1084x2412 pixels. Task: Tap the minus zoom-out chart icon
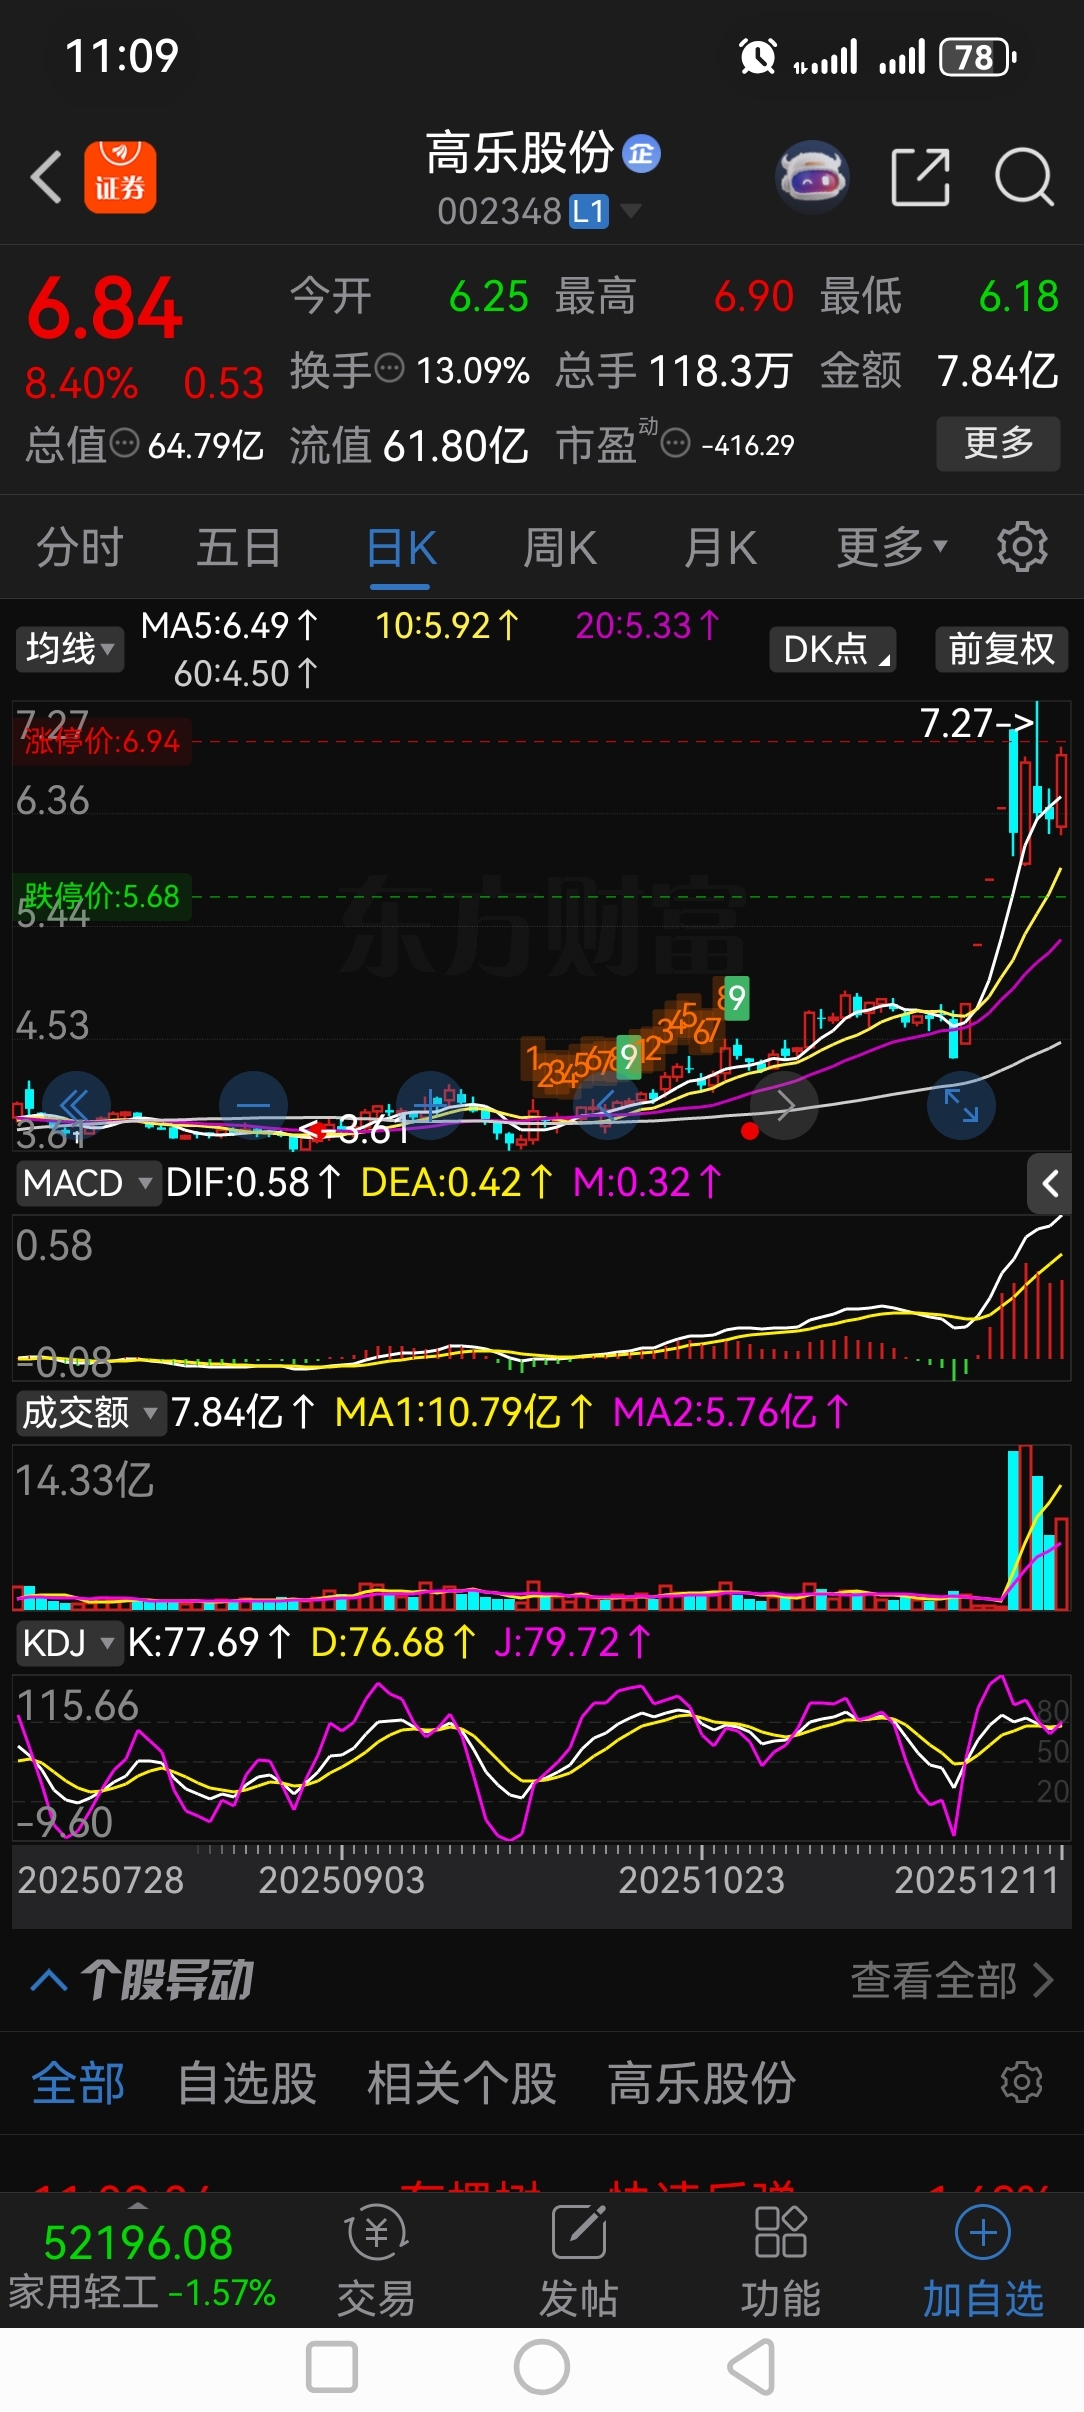tap(253, 1105)
